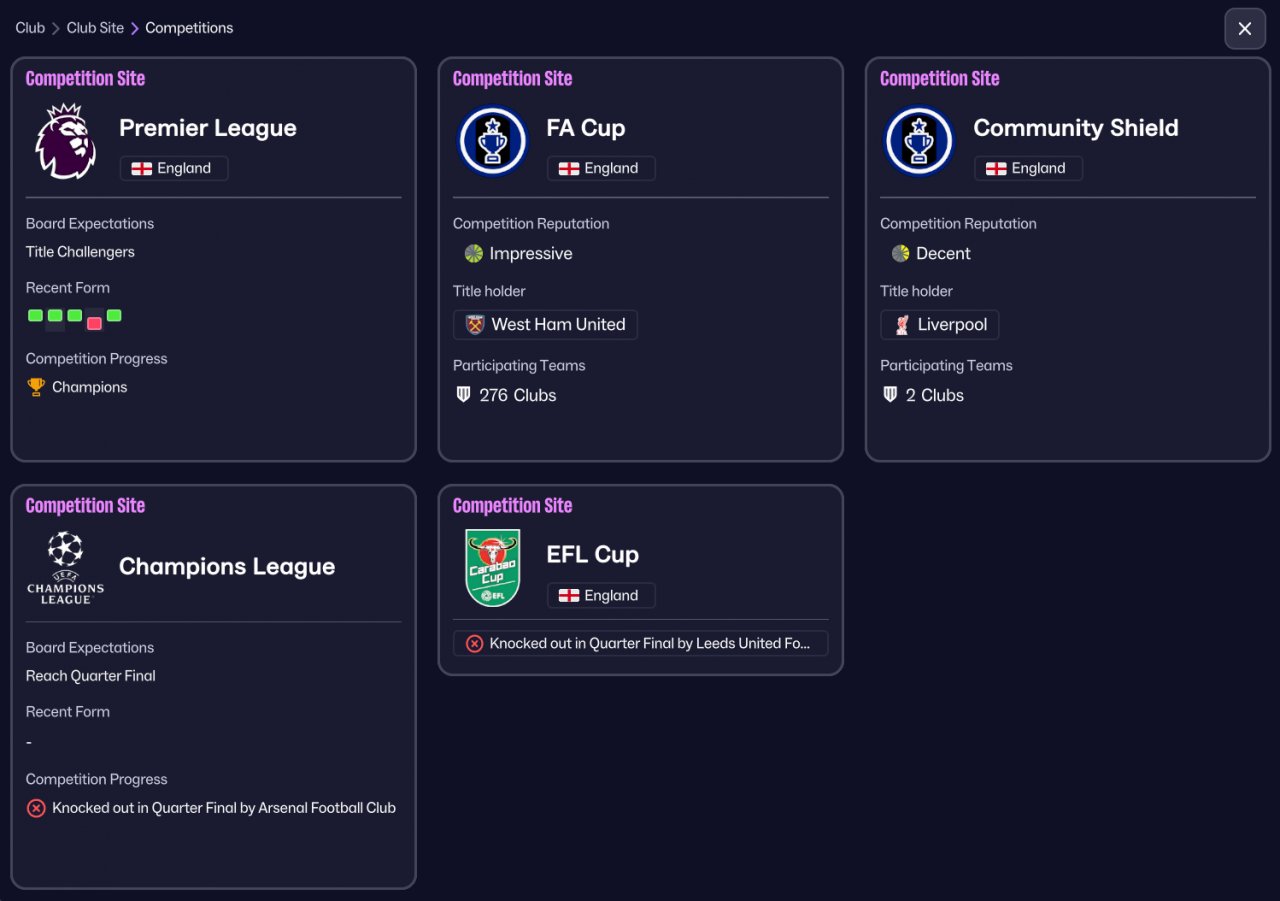1280x901 pixels.
Task: Click the Liverpool crest icon
Action: [902, 325]
